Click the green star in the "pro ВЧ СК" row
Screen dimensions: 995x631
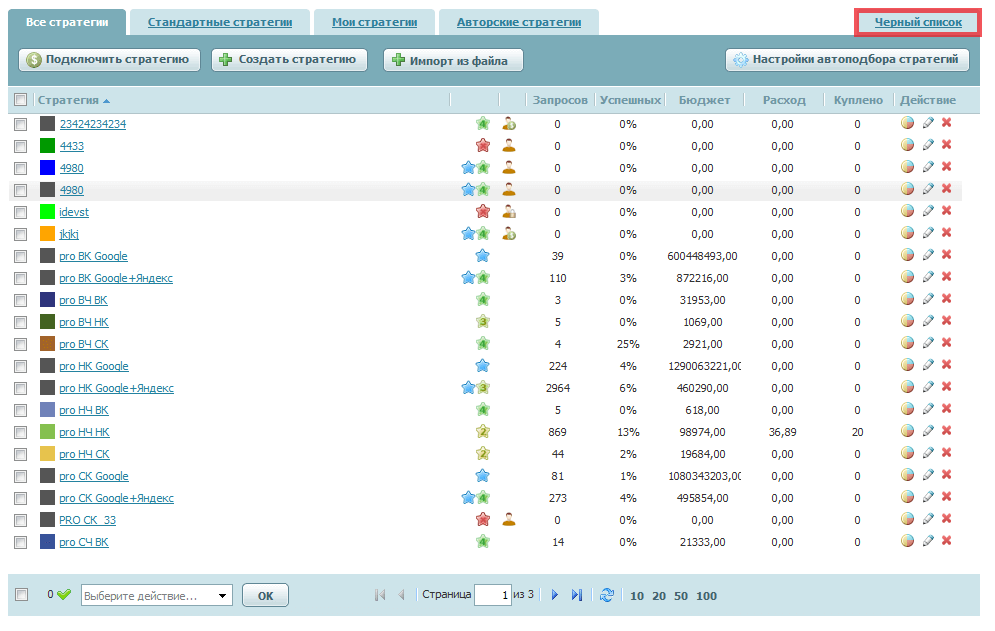point(483,343)
